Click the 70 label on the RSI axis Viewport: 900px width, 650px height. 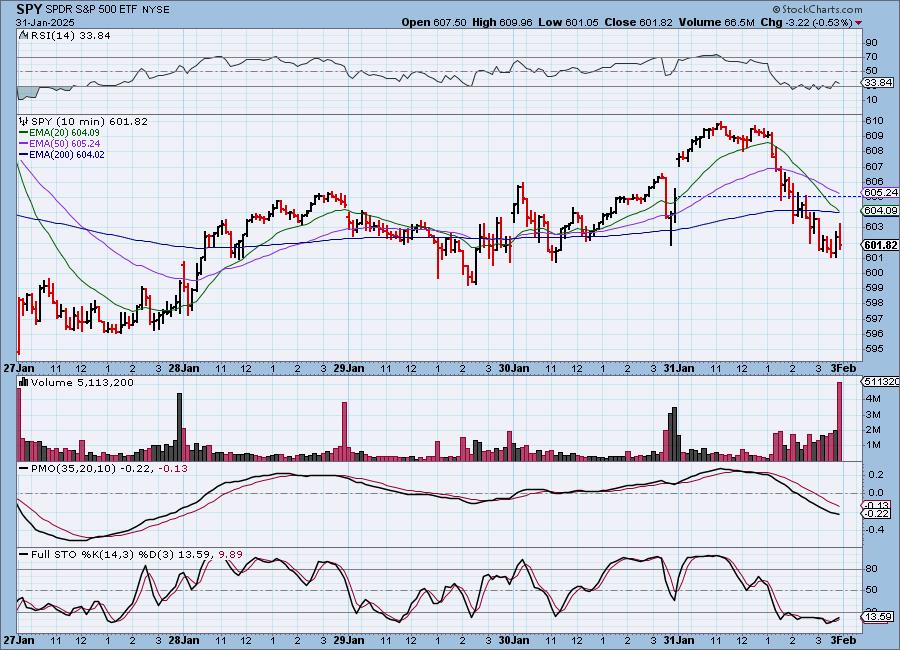click(871, 56)
